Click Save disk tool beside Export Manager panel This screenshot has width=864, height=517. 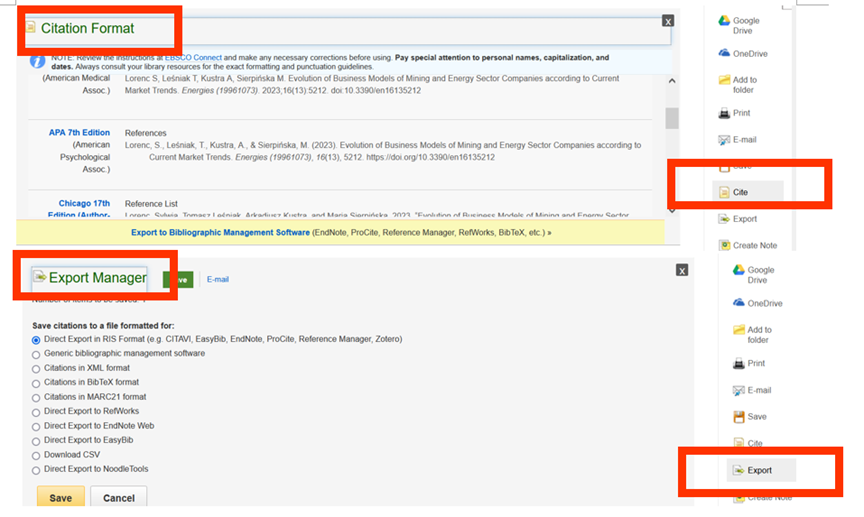tap(749, 417)
